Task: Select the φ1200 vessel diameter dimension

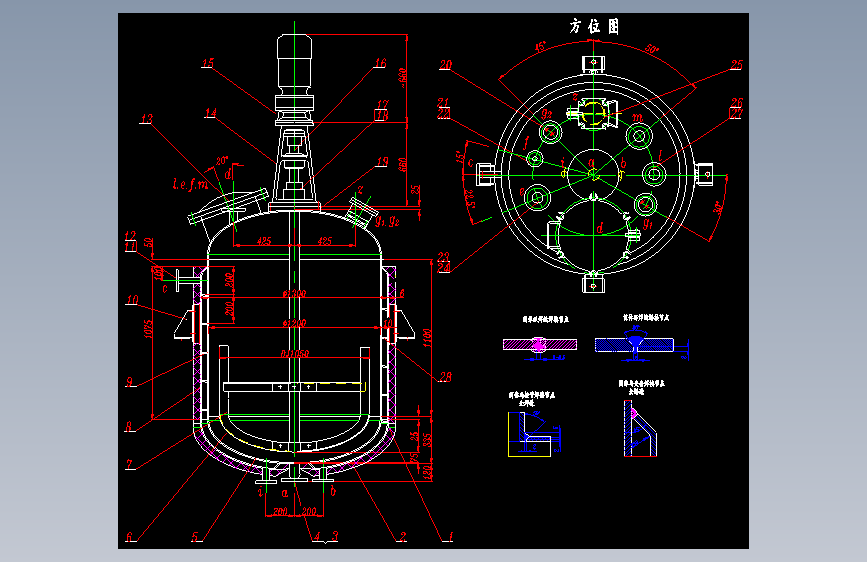Action: (294, 322)
